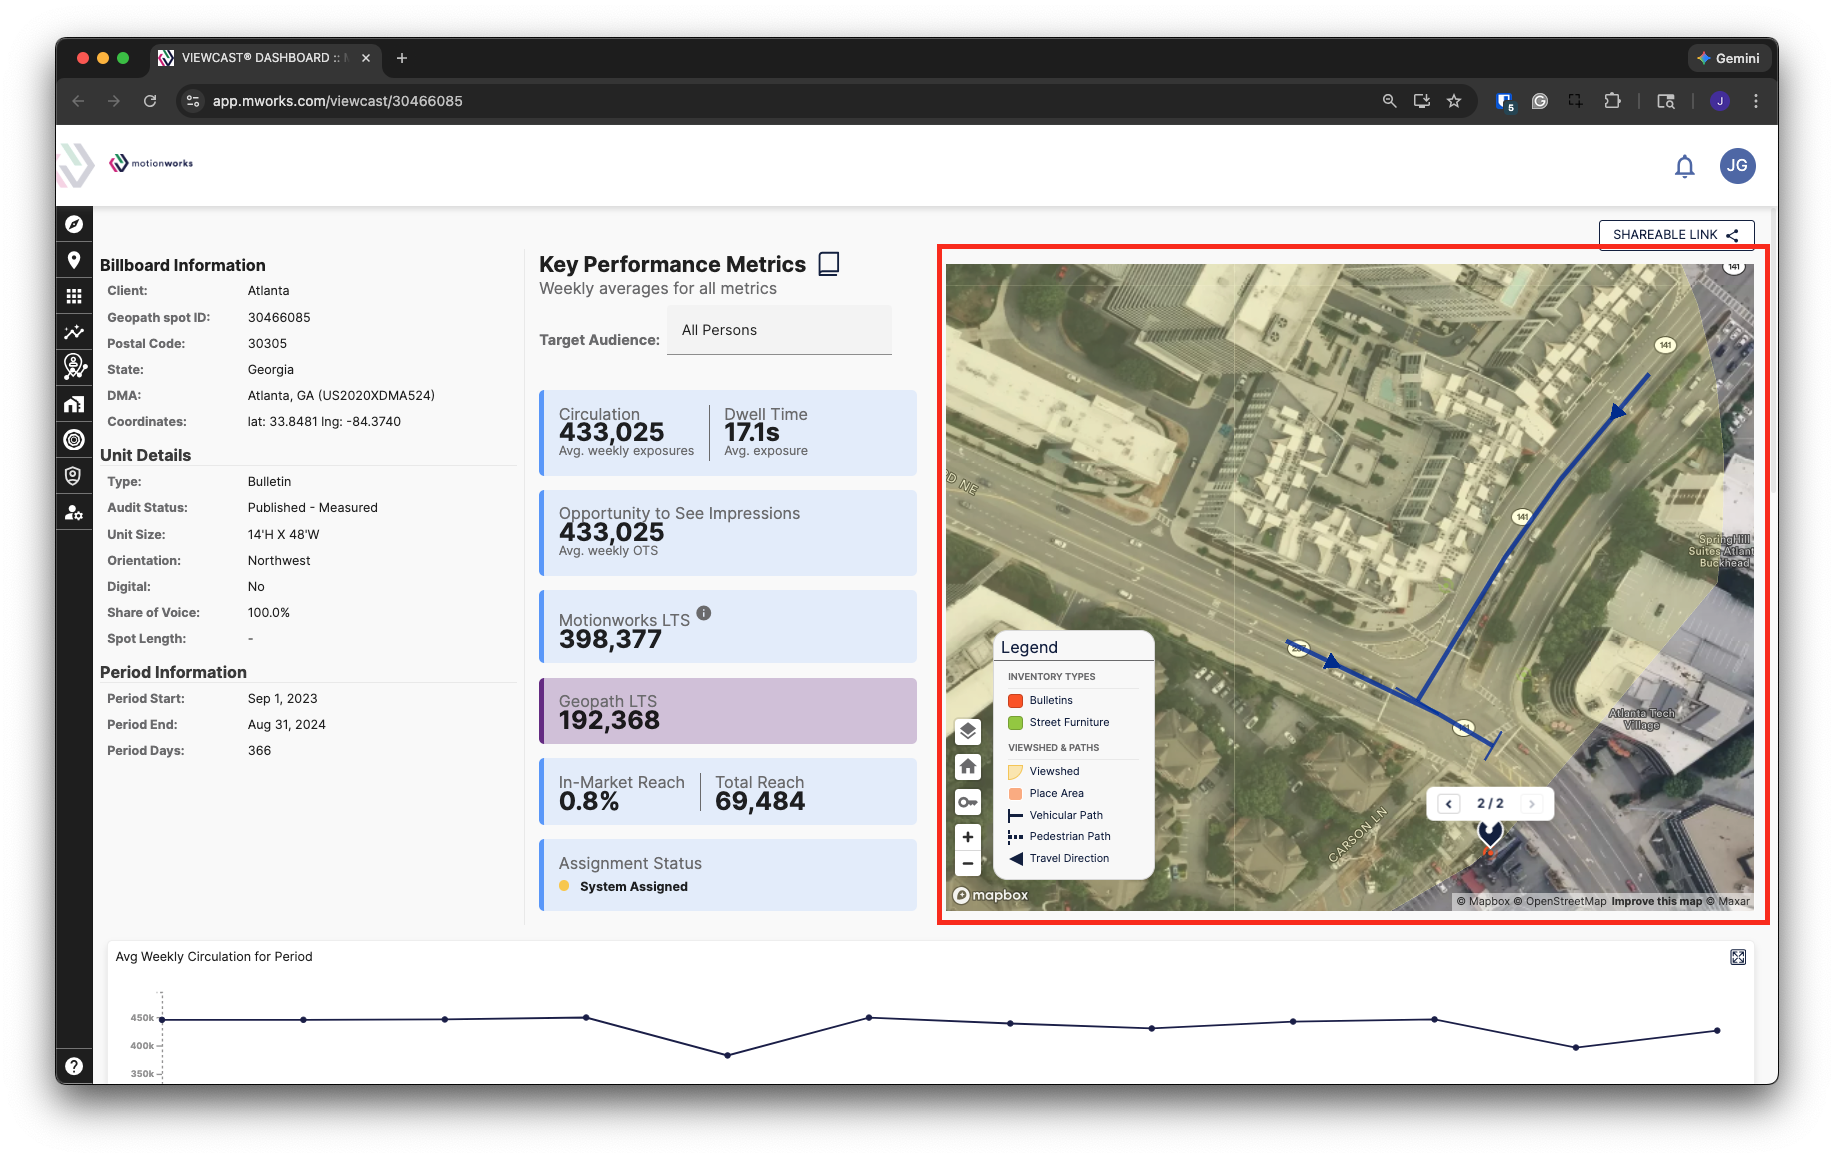
Task: Click Geopath spot ID 30466085
Action: (x=279, y=318)
